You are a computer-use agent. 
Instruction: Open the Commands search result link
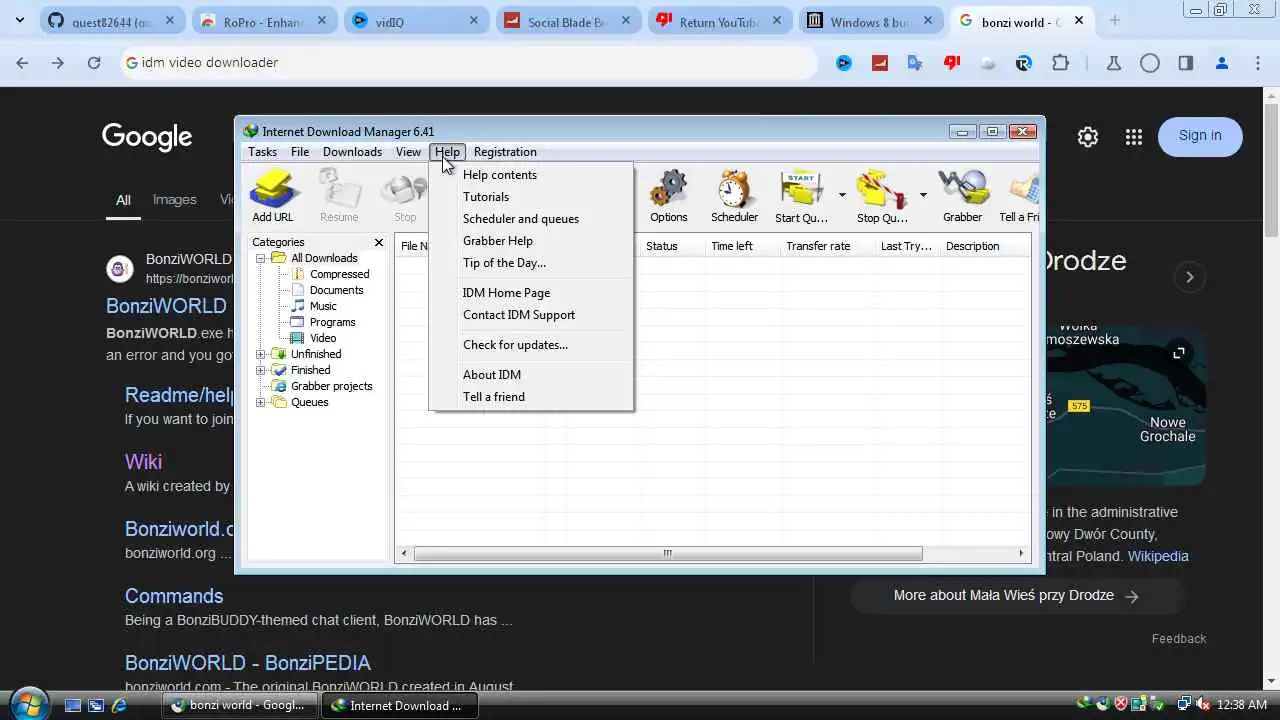(x=174, y=596)
